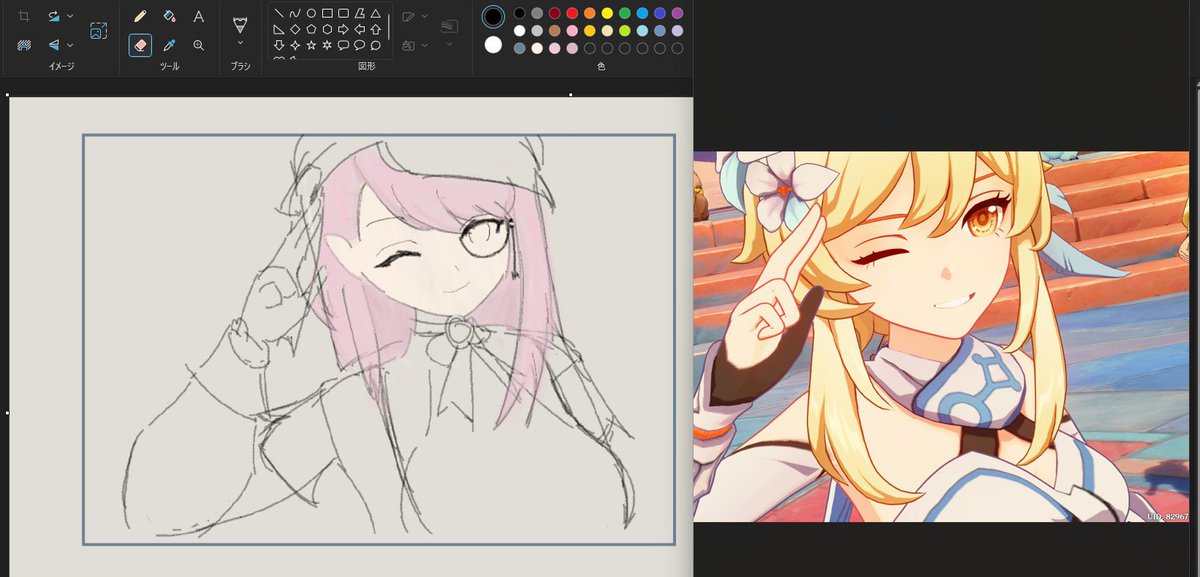Click the イメージ group label

pyautogui.click(x=61, y=67)
